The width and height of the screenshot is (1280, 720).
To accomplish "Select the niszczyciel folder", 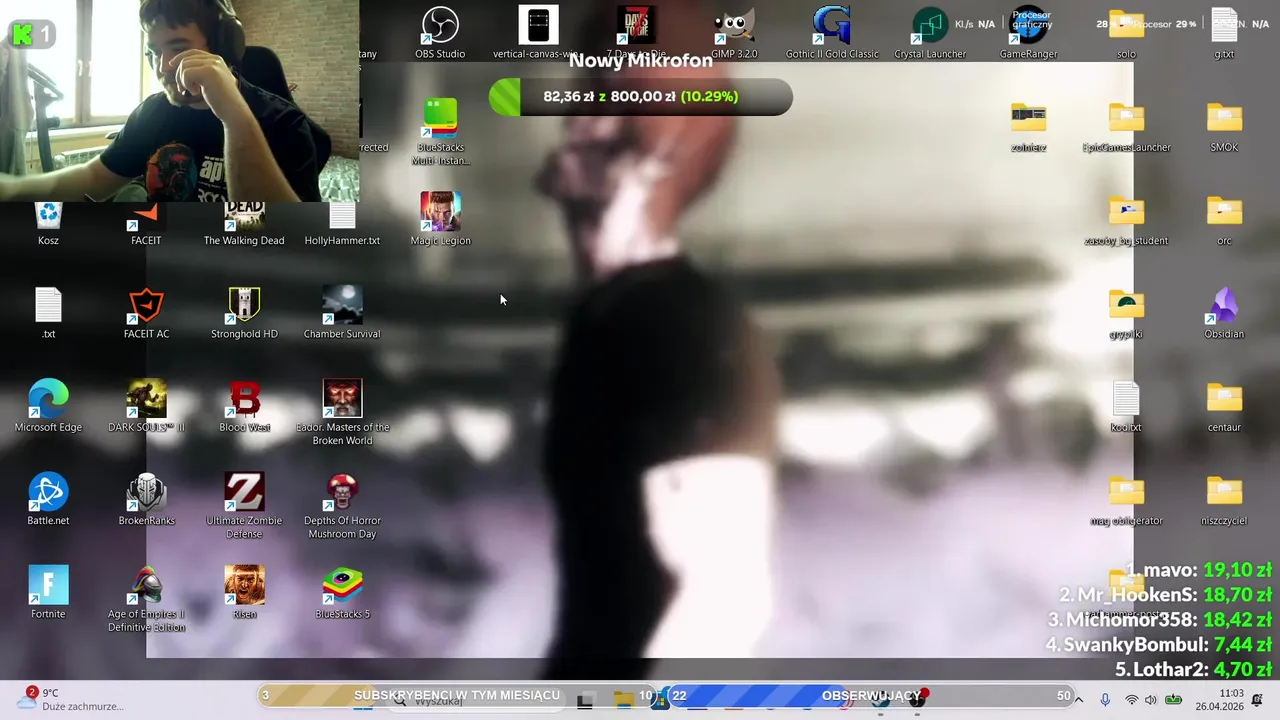I will click(x=1224, y=499).
